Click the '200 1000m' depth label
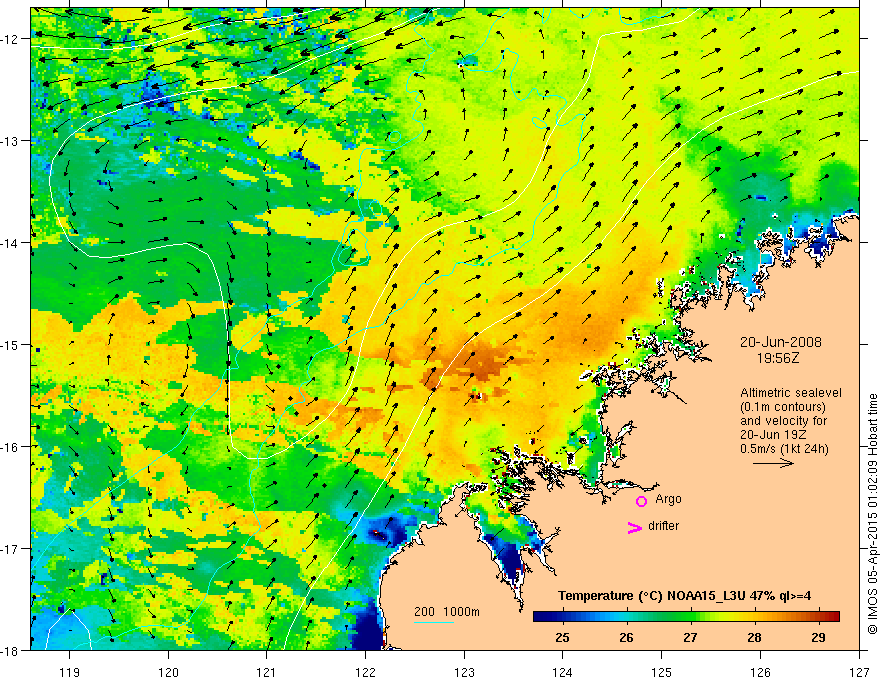 [447, 612]
